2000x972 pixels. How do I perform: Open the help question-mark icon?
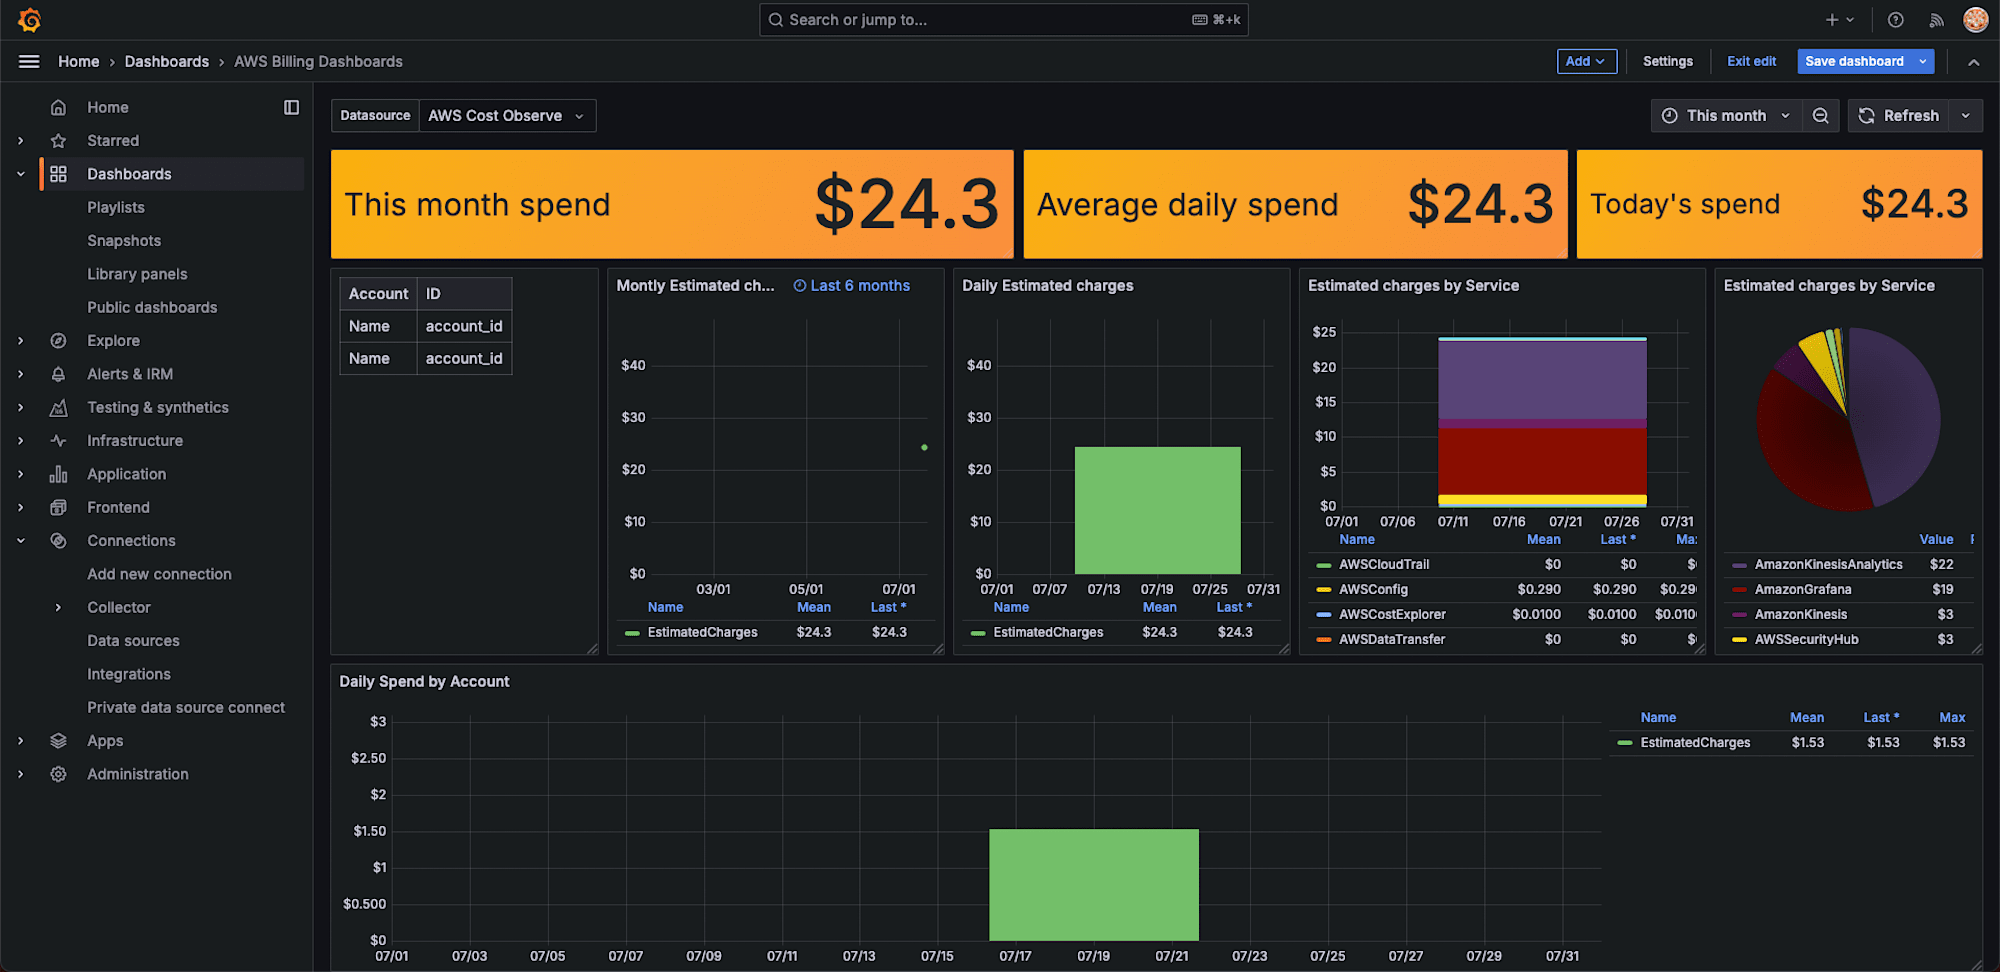click(x=1895, y=20)
